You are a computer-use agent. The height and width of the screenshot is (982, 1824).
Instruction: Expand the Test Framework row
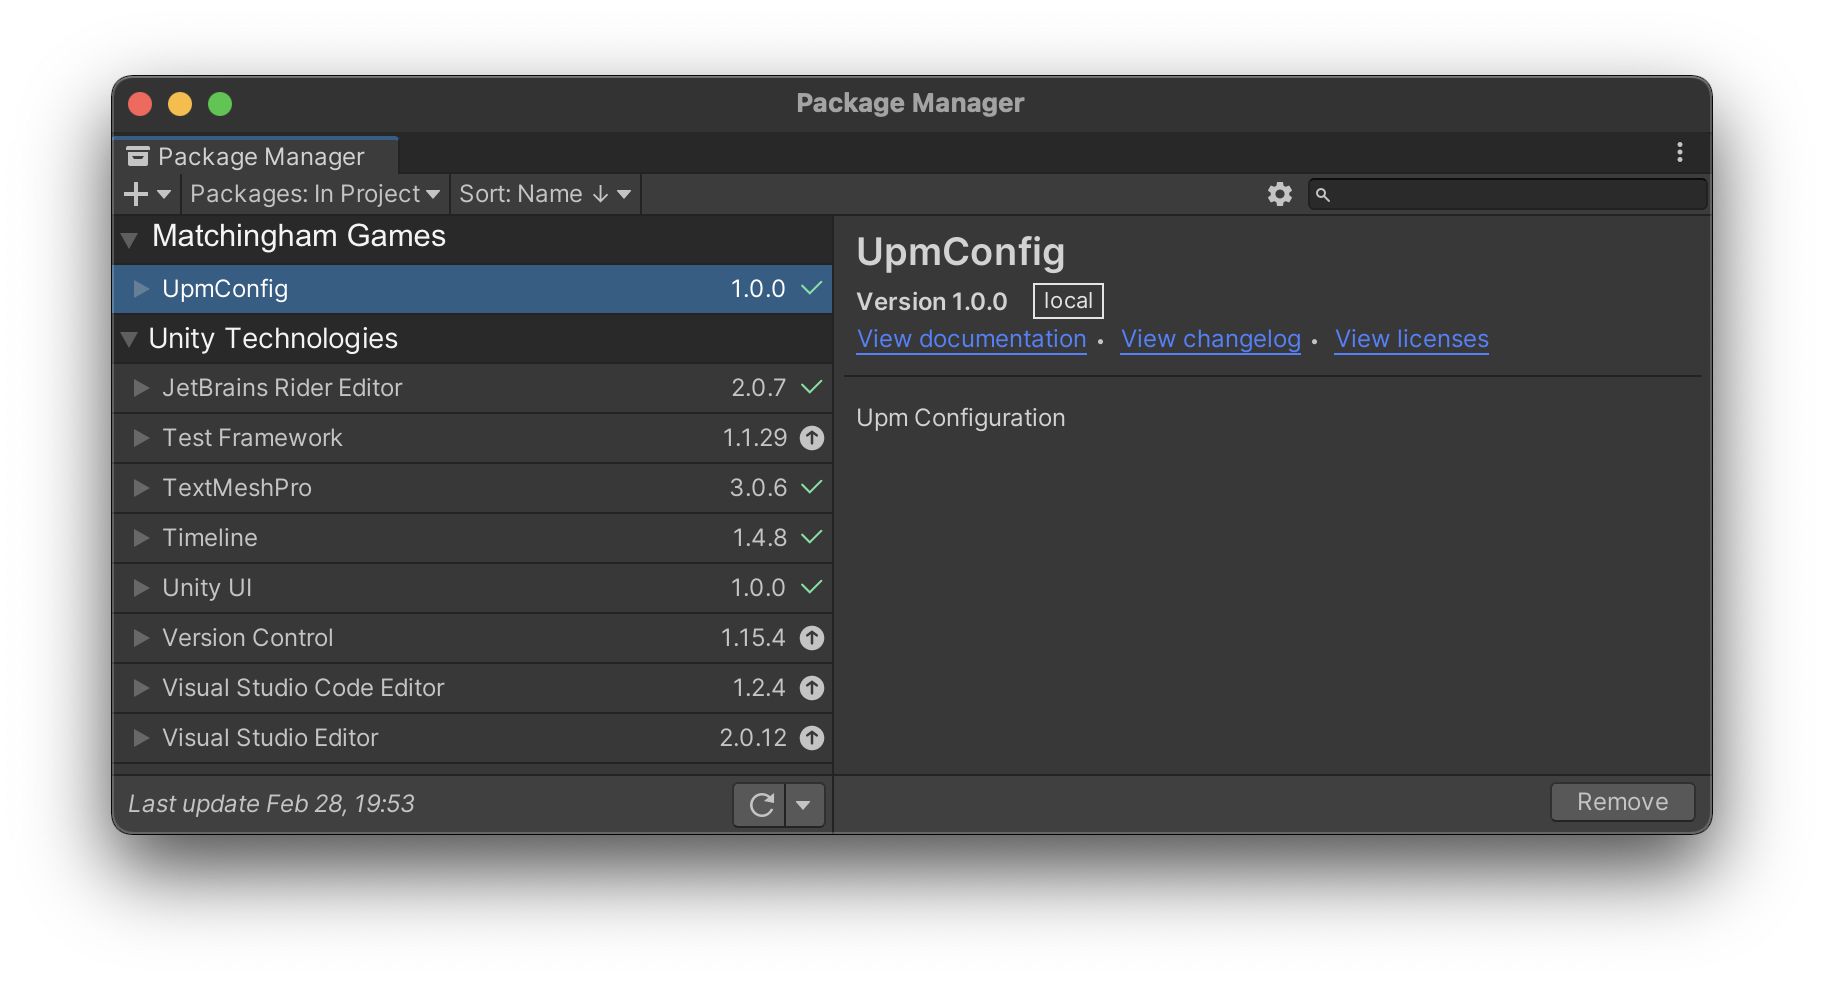tap(141, 438)
